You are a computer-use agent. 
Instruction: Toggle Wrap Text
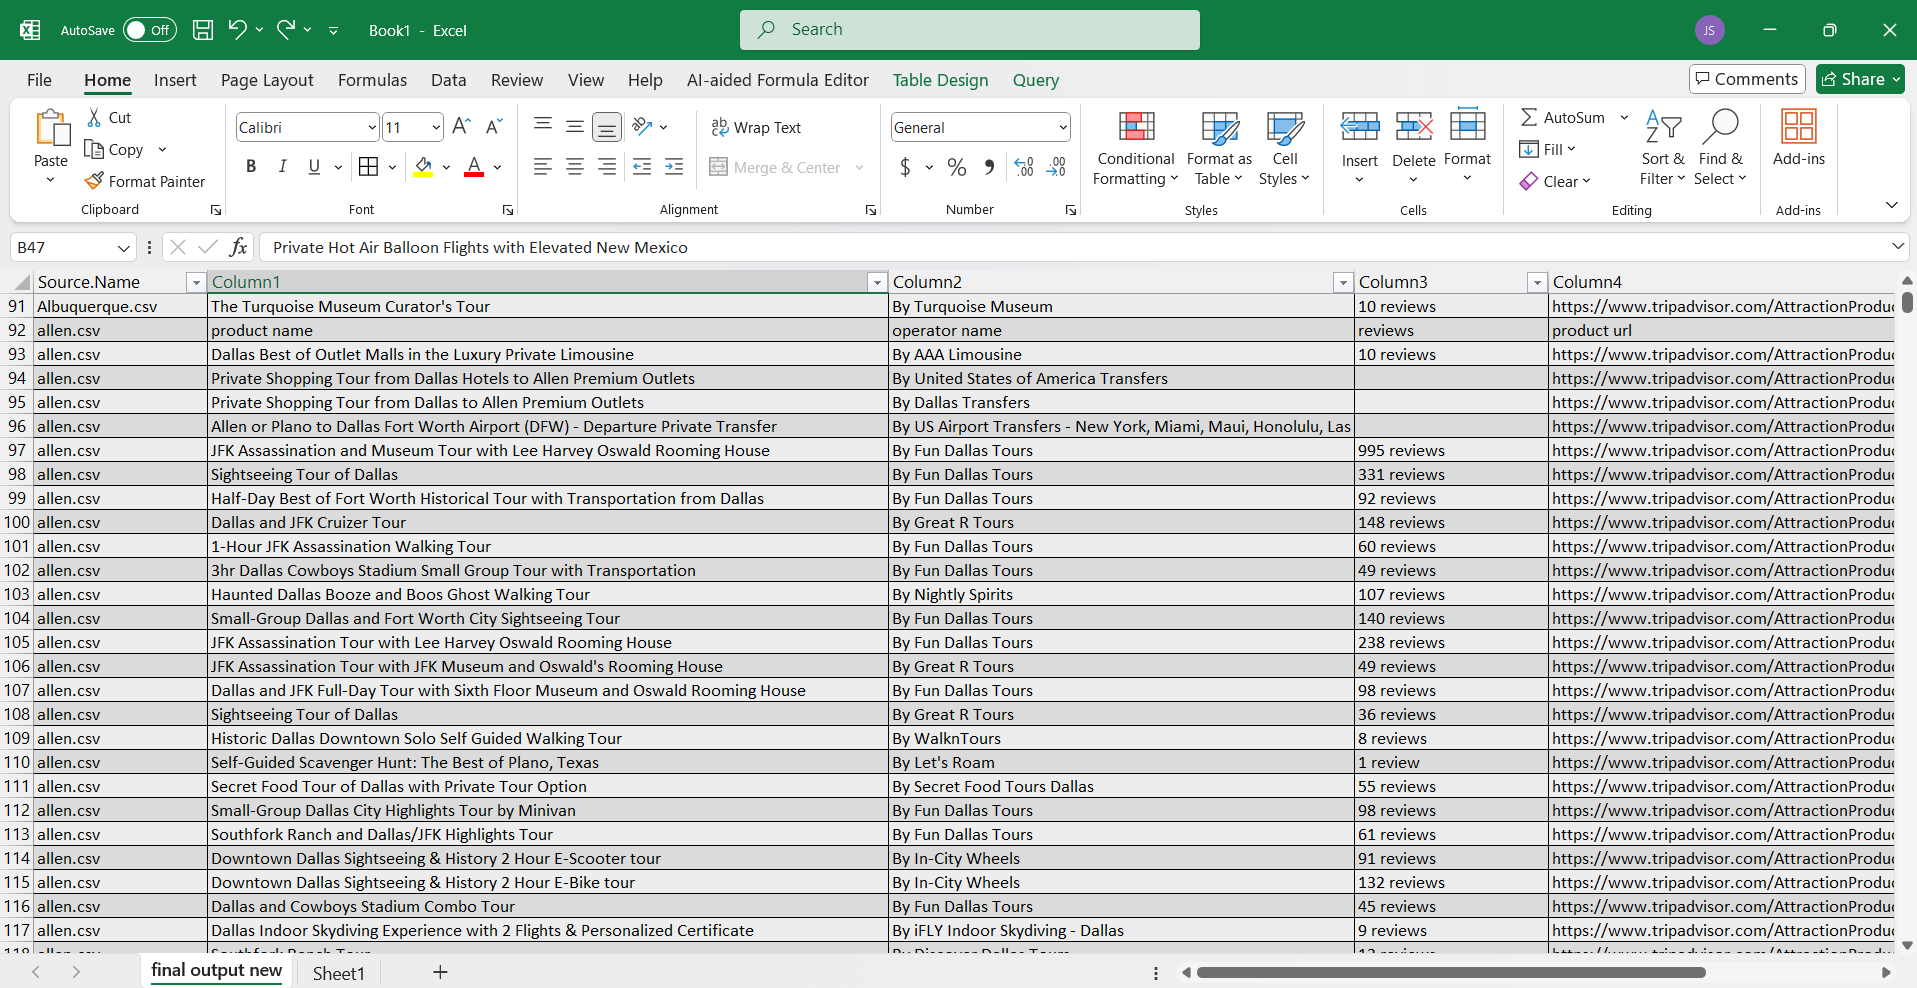(x=756, y=127)
